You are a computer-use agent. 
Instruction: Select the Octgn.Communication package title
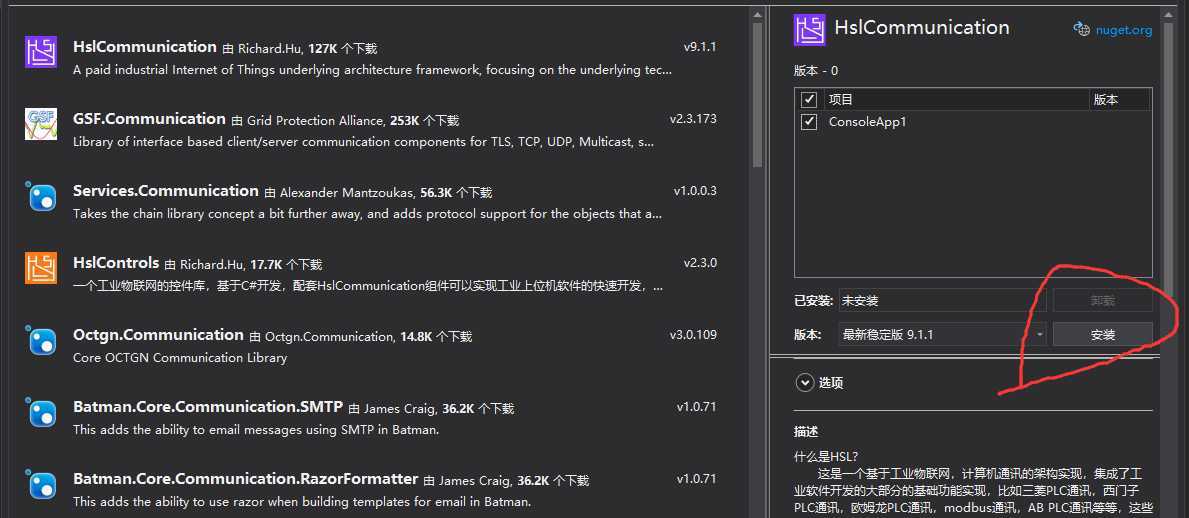pyautogui.click(x=158, y=334)
